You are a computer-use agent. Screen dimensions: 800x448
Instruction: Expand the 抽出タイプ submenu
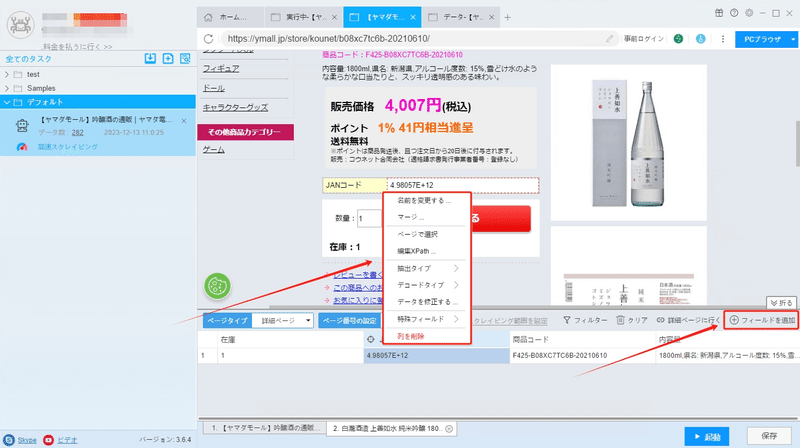(427, 268)
